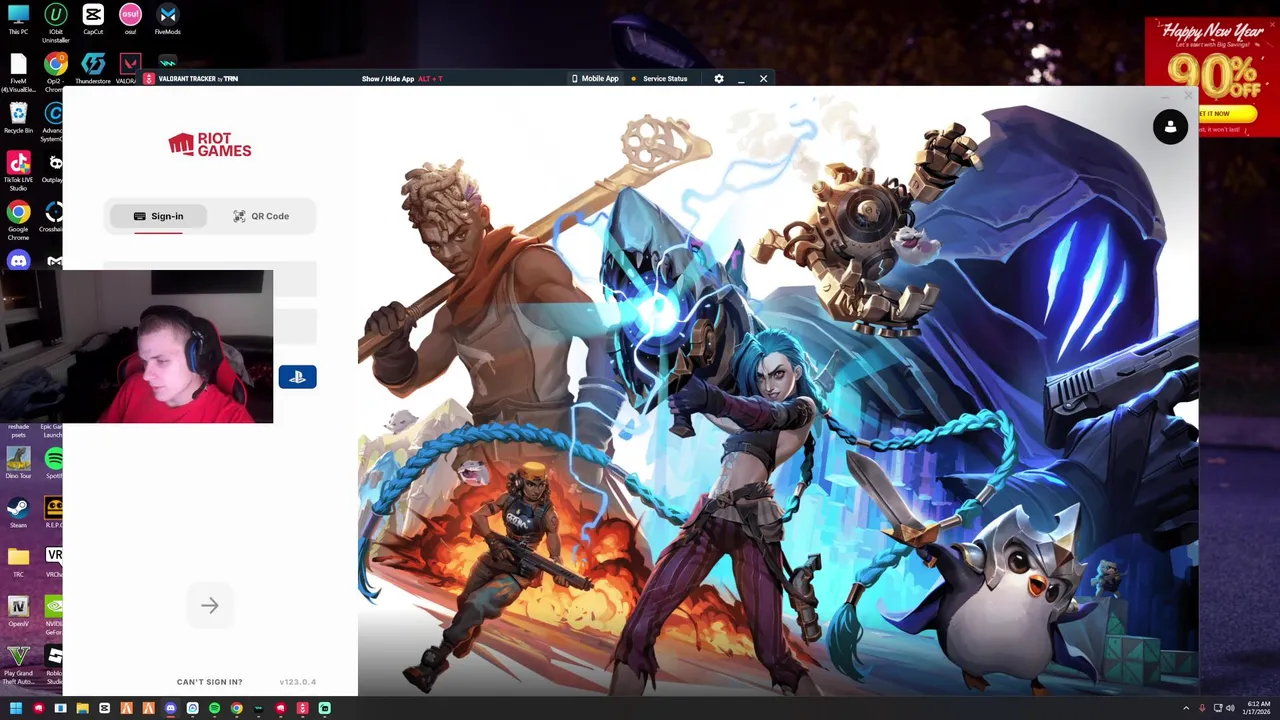Open the Windows Start menu
Viewport: 1280px width, 720px height.
pos(16,708)
